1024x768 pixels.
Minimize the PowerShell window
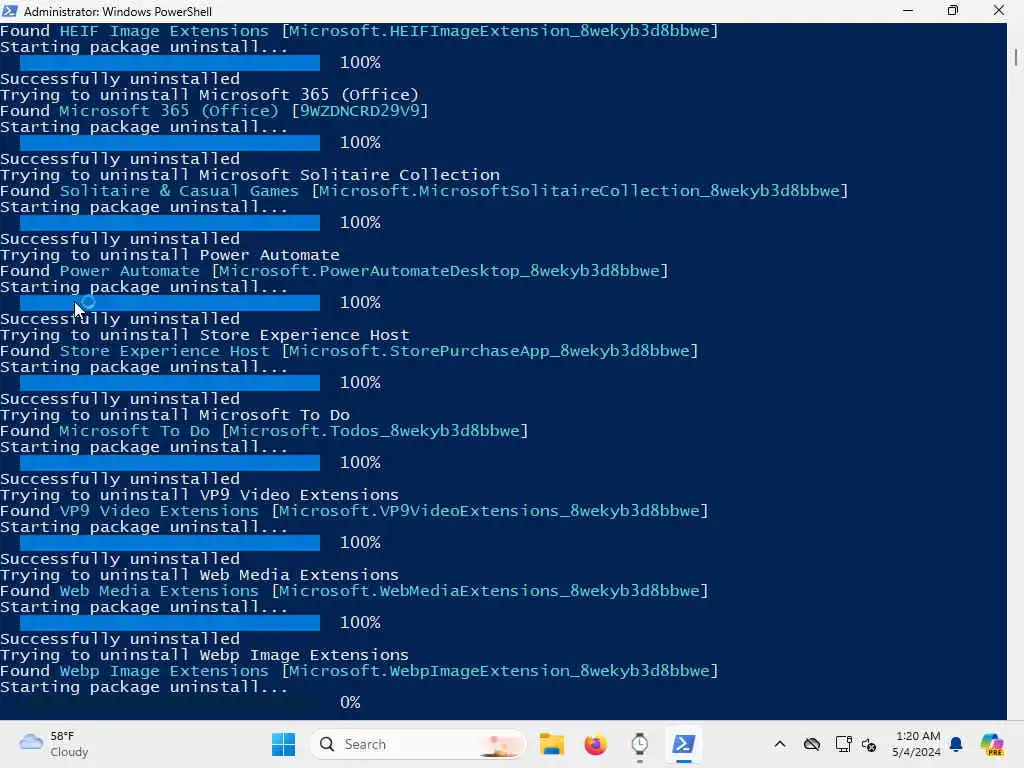(908, 11)
